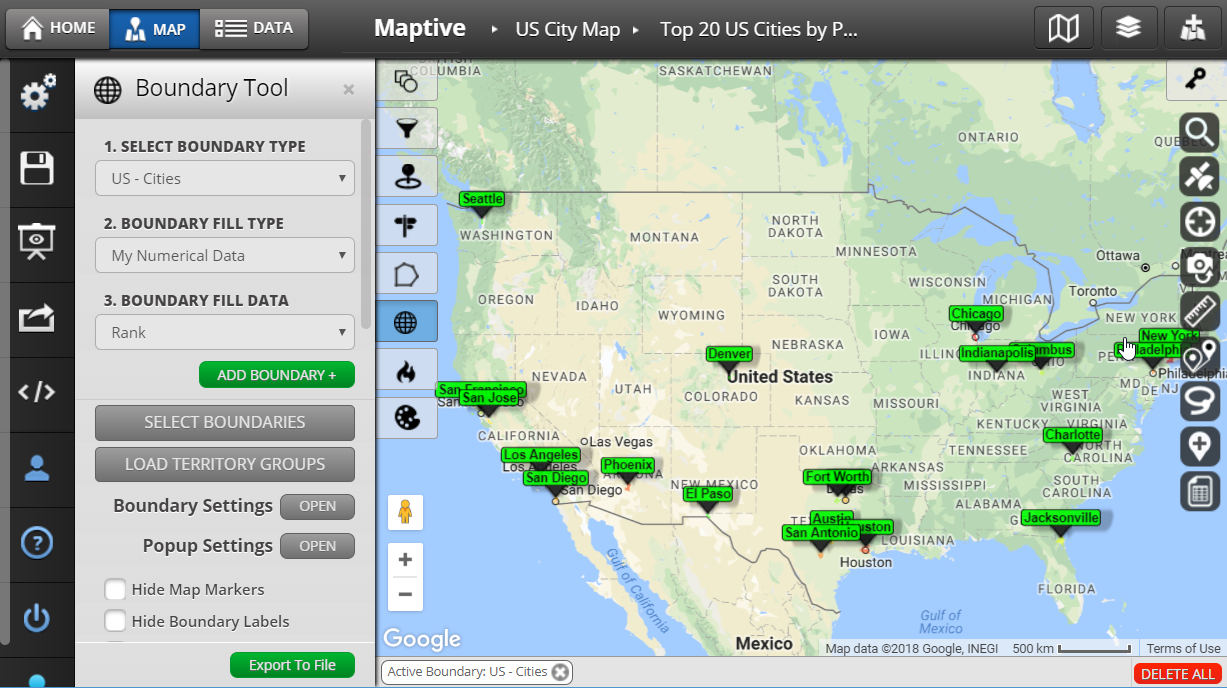Open the filter funnel tool

point(407,128)
